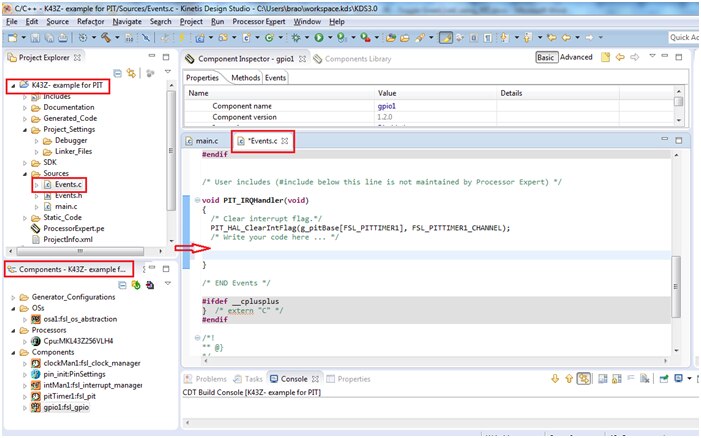This screenshot has height=438, width=701.
Task: Switch Component Inspector to Basic view
Action: (x=546, y=58)
